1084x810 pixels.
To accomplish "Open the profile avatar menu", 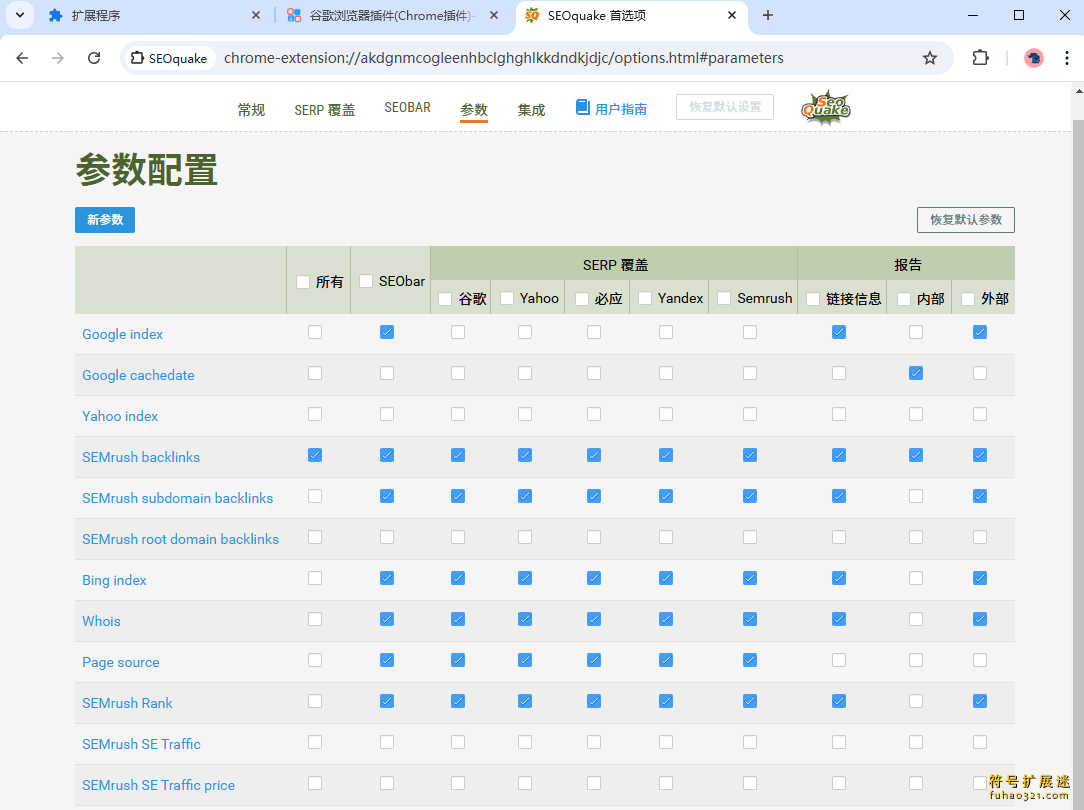I will click(1034, 58).
